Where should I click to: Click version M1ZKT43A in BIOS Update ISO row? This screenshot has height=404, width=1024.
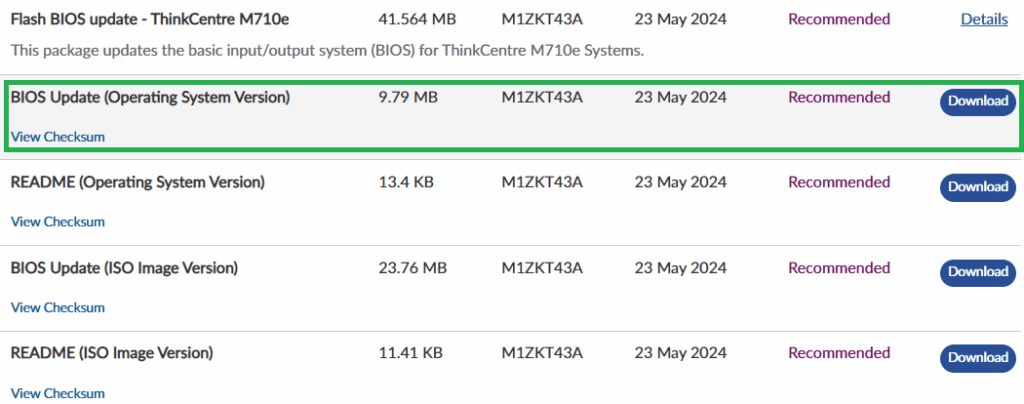pyautogui.click(x=542, y=267)
